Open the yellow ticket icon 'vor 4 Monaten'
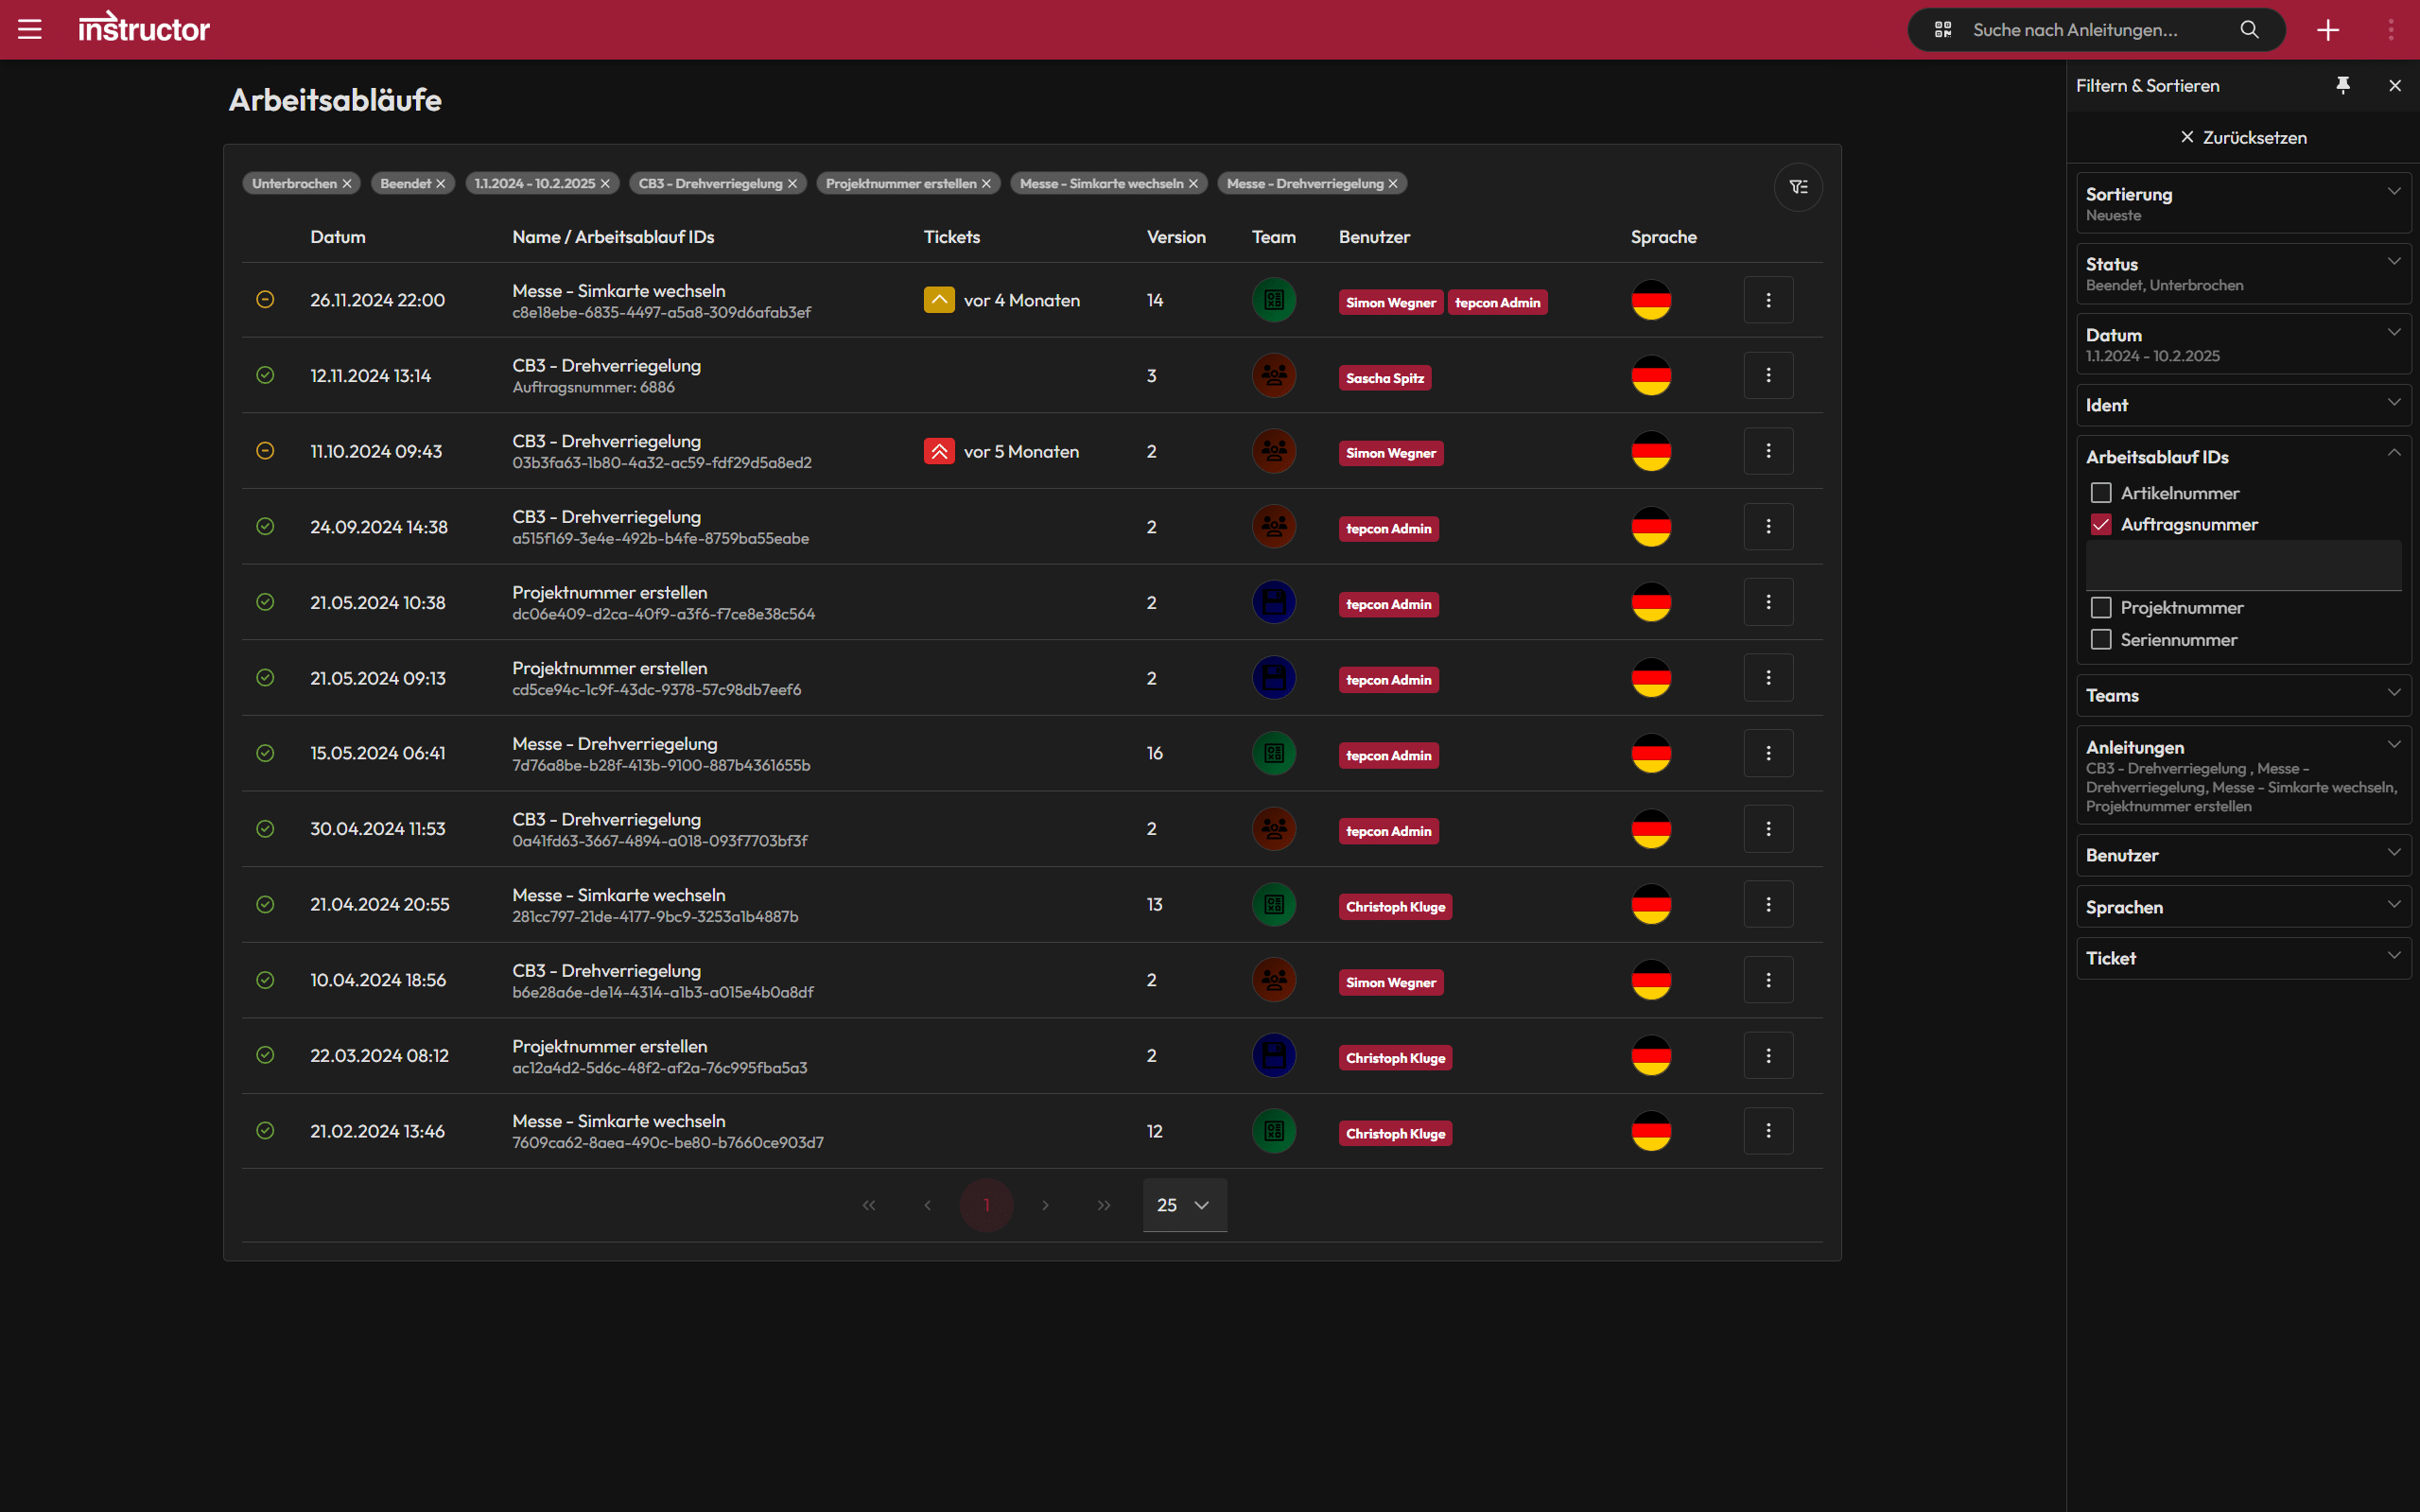Screen dimensions: 2420x1512 [939, 300]
